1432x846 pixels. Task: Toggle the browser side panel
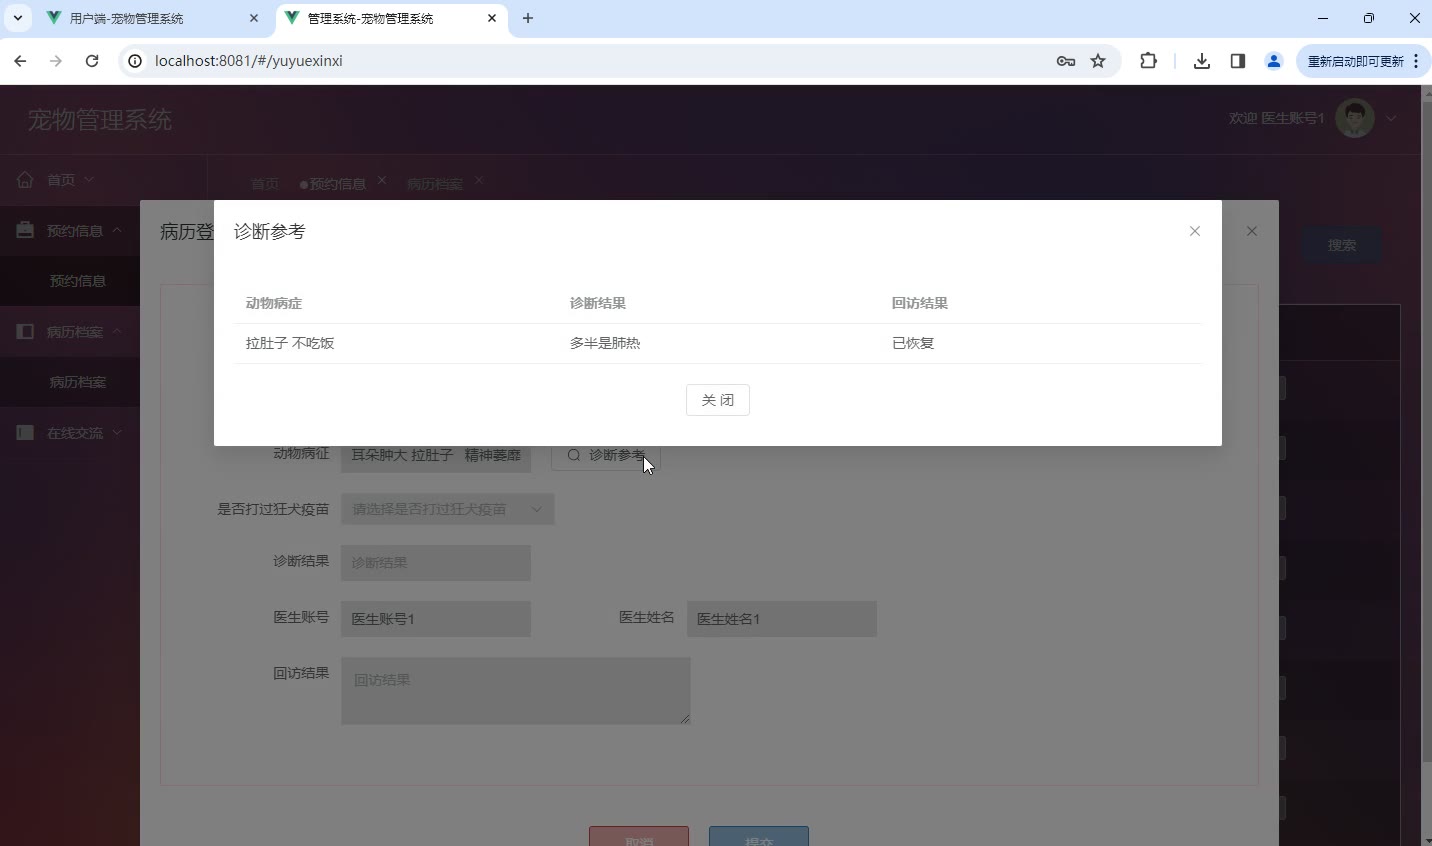pos(1238,61)
